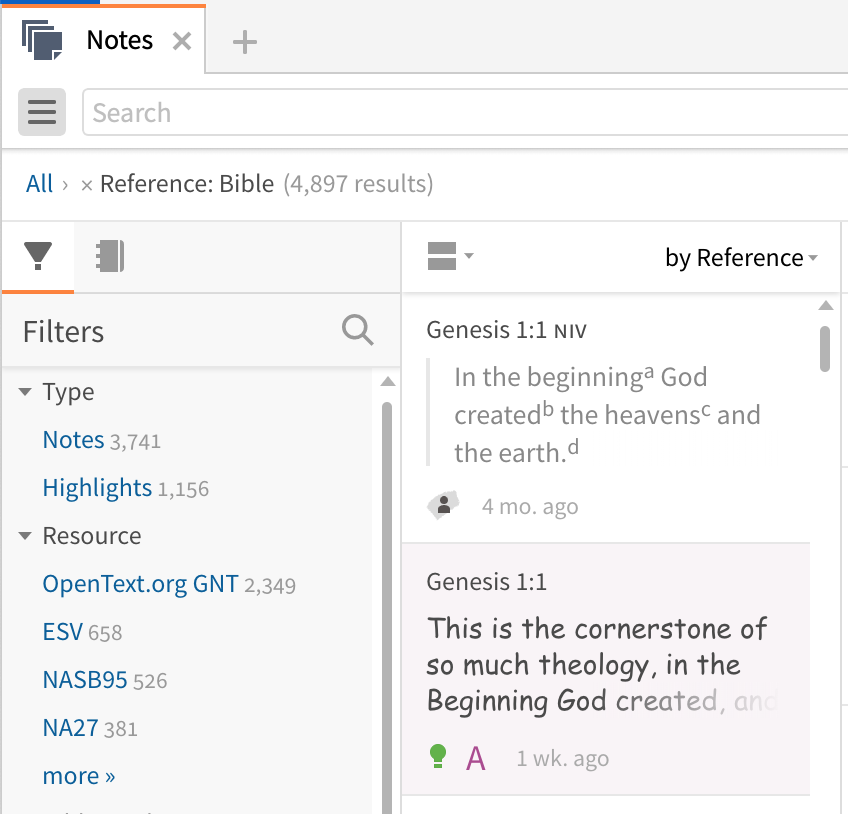Open the note display layout dropdown

pos(448,256)
